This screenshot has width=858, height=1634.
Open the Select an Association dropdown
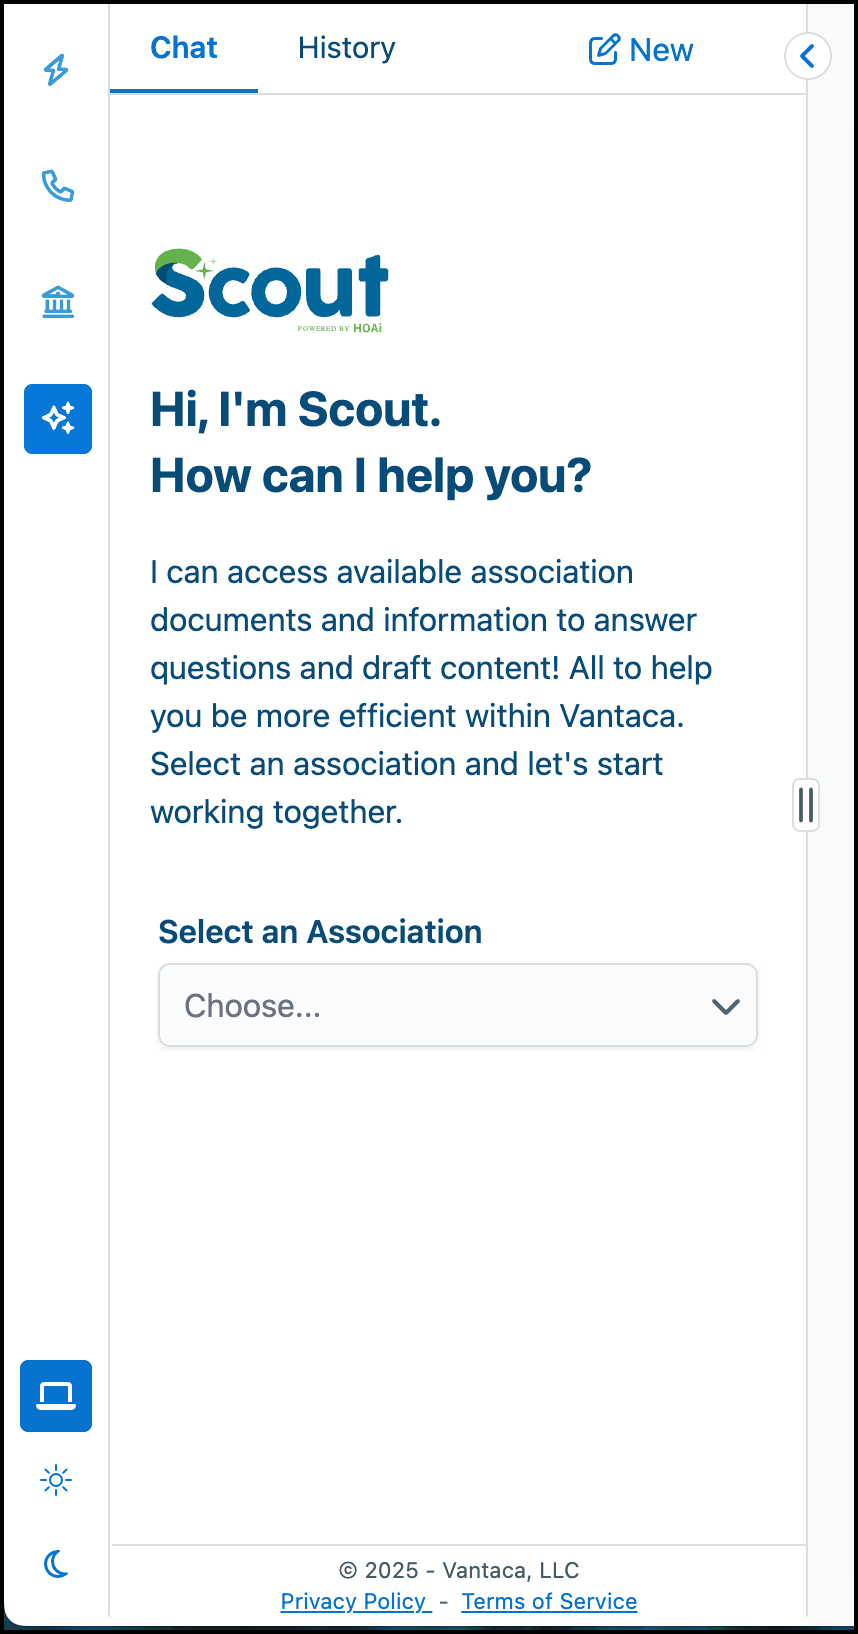pos(458,1005)
